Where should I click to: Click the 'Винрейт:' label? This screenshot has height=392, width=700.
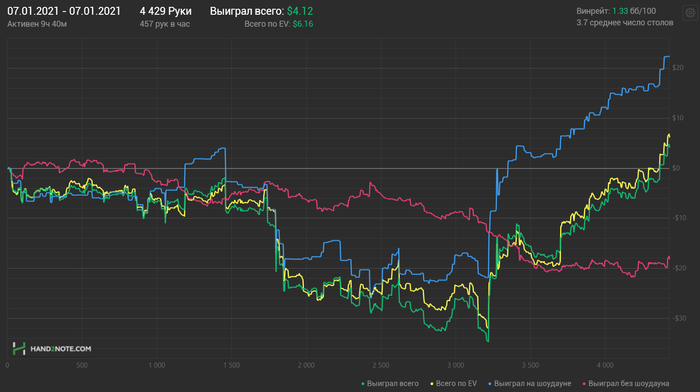593,11
